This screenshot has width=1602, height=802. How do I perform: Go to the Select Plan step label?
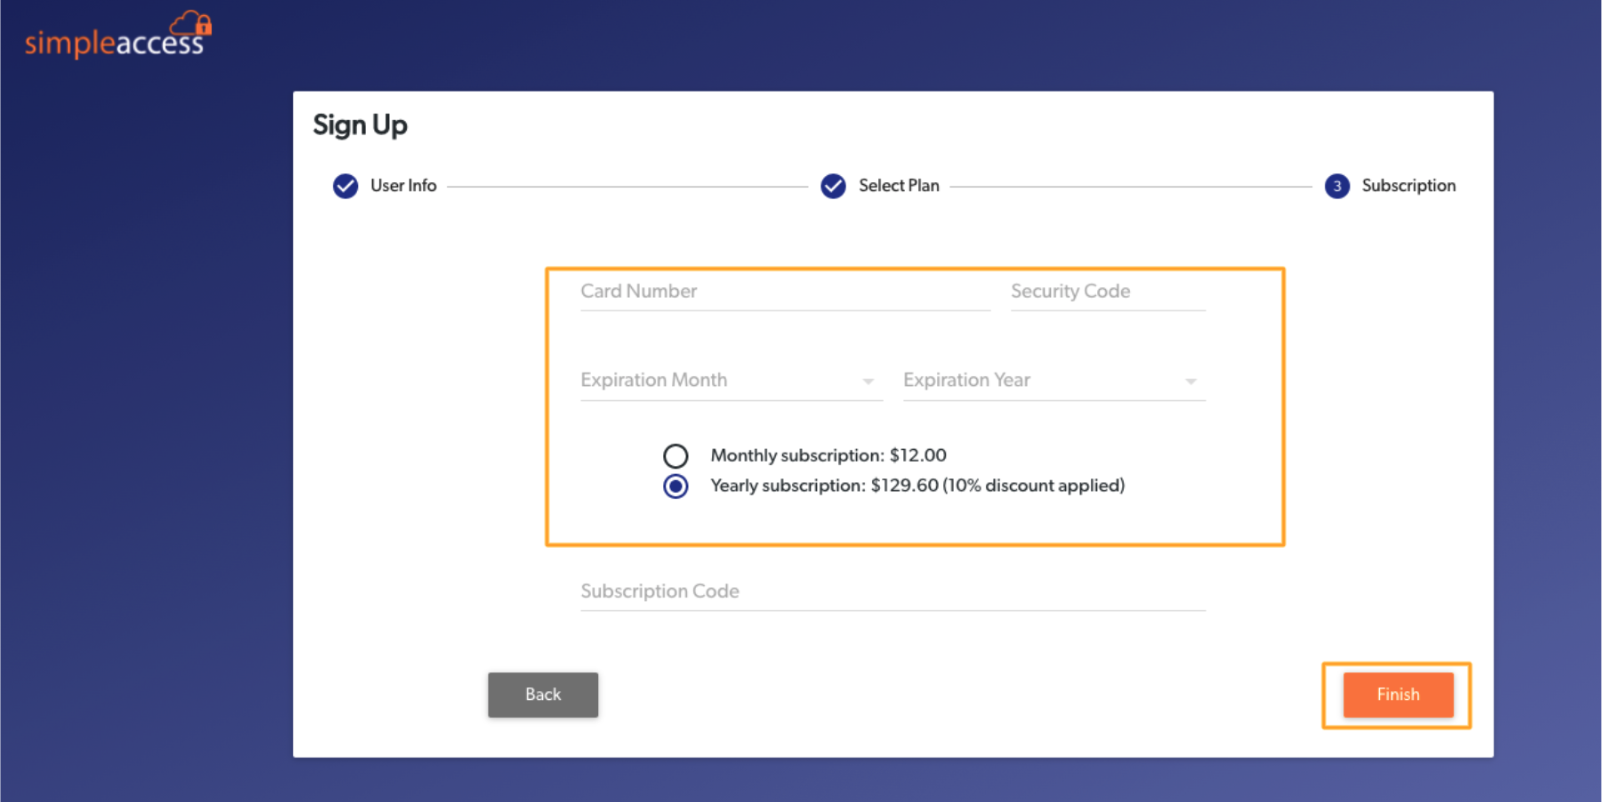point(899,185)
